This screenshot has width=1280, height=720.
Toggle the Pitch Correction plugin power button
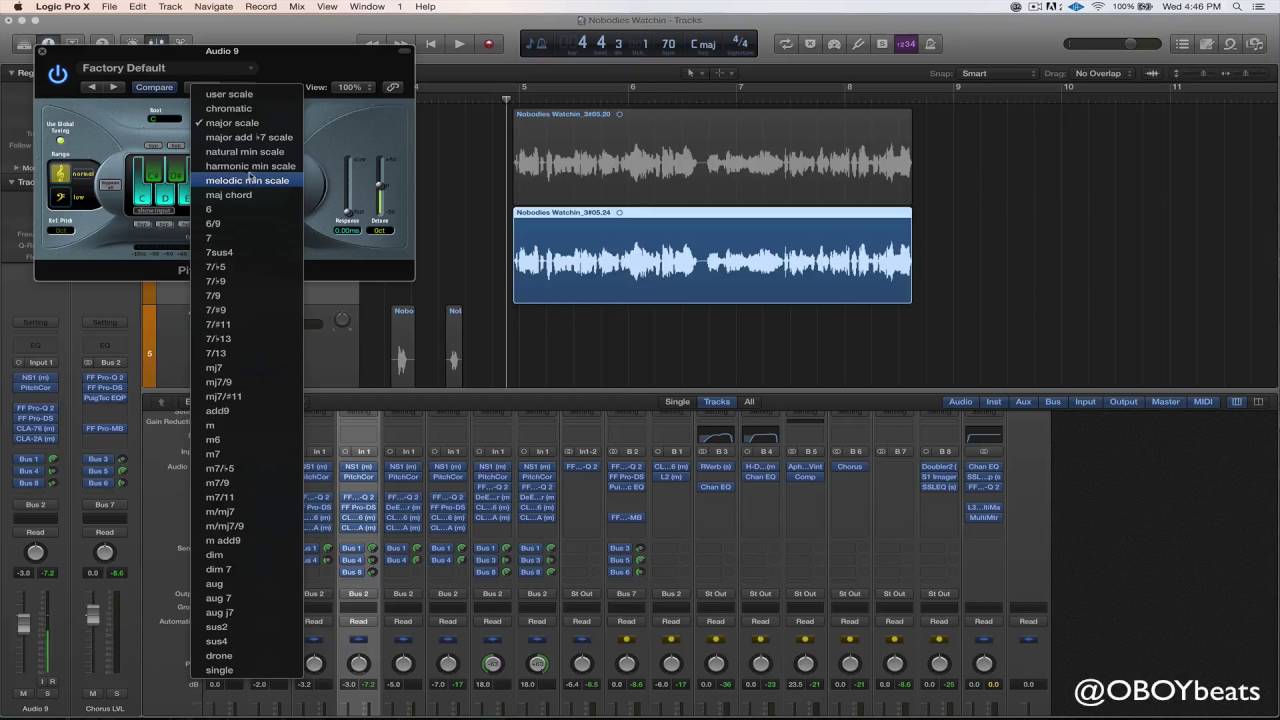click(x=58, y=74)
